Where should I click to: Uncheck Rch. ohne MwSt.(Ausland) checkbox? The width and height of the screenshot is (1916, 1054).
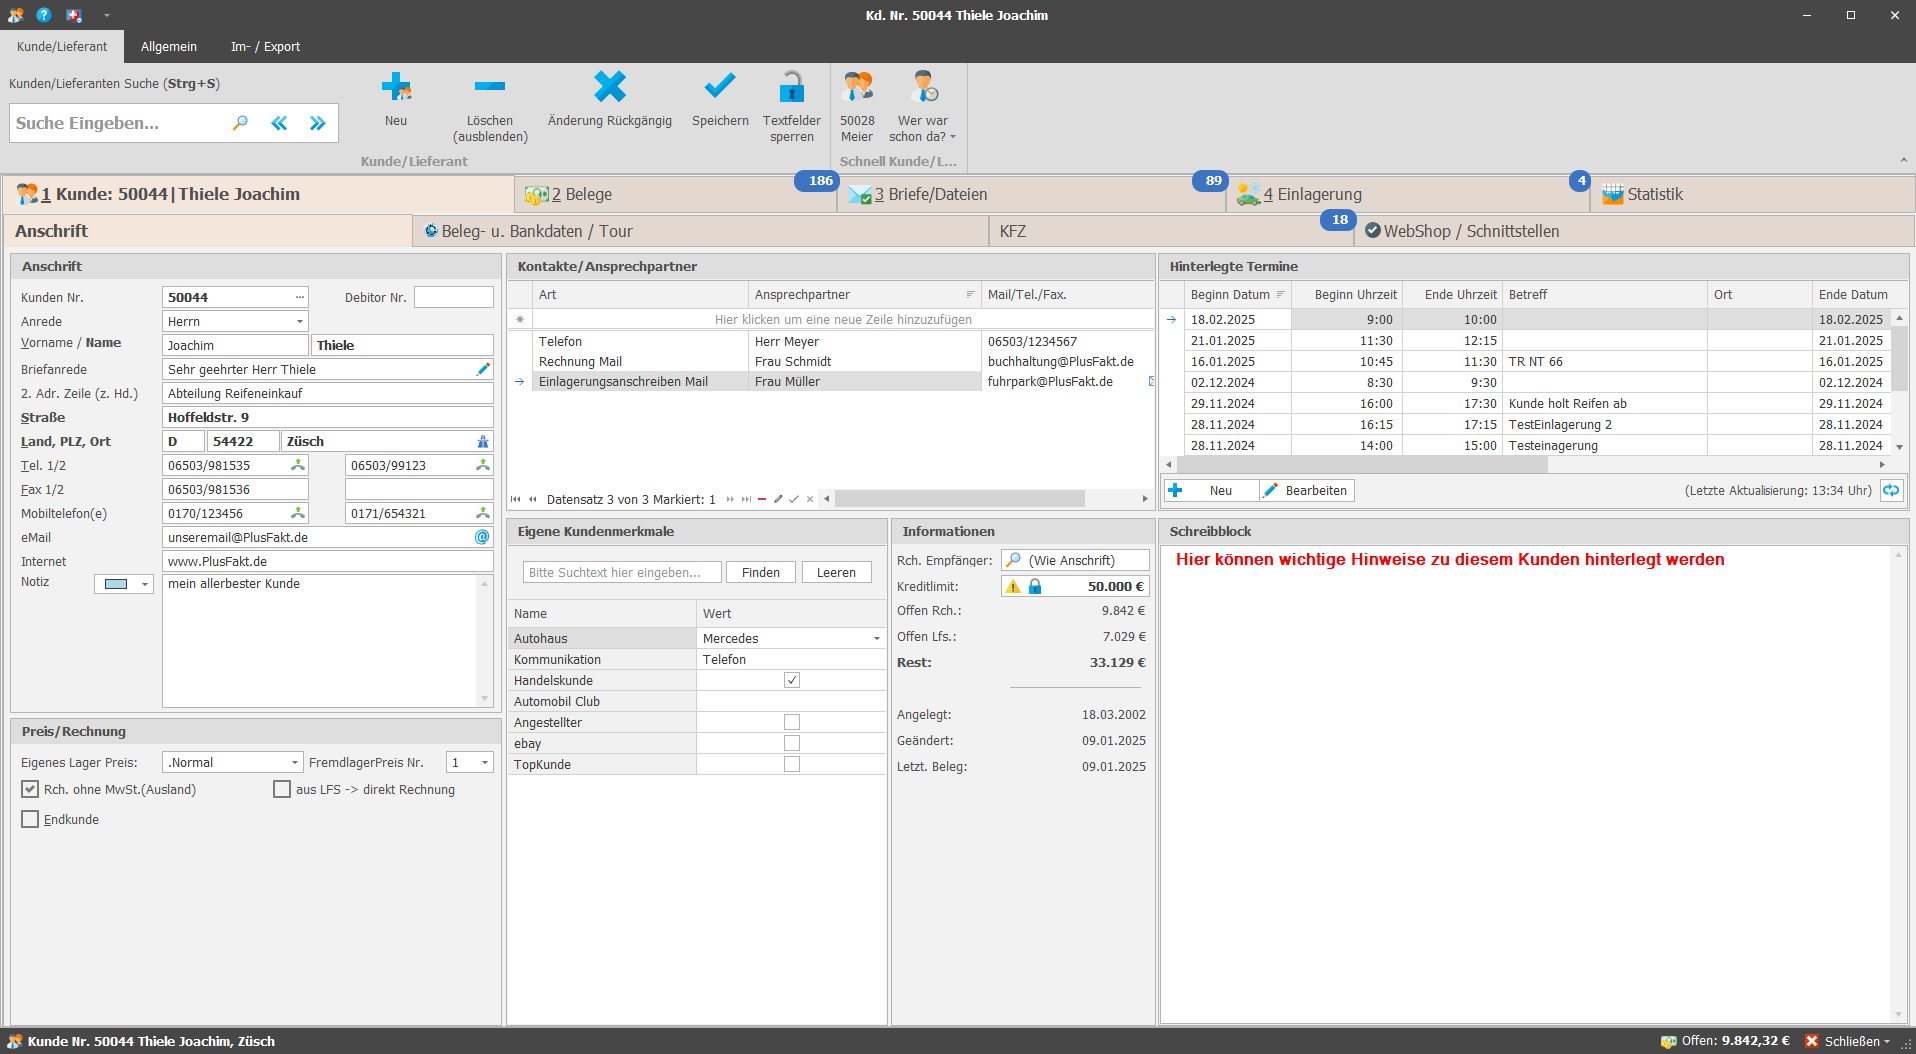tap(30, 789)
